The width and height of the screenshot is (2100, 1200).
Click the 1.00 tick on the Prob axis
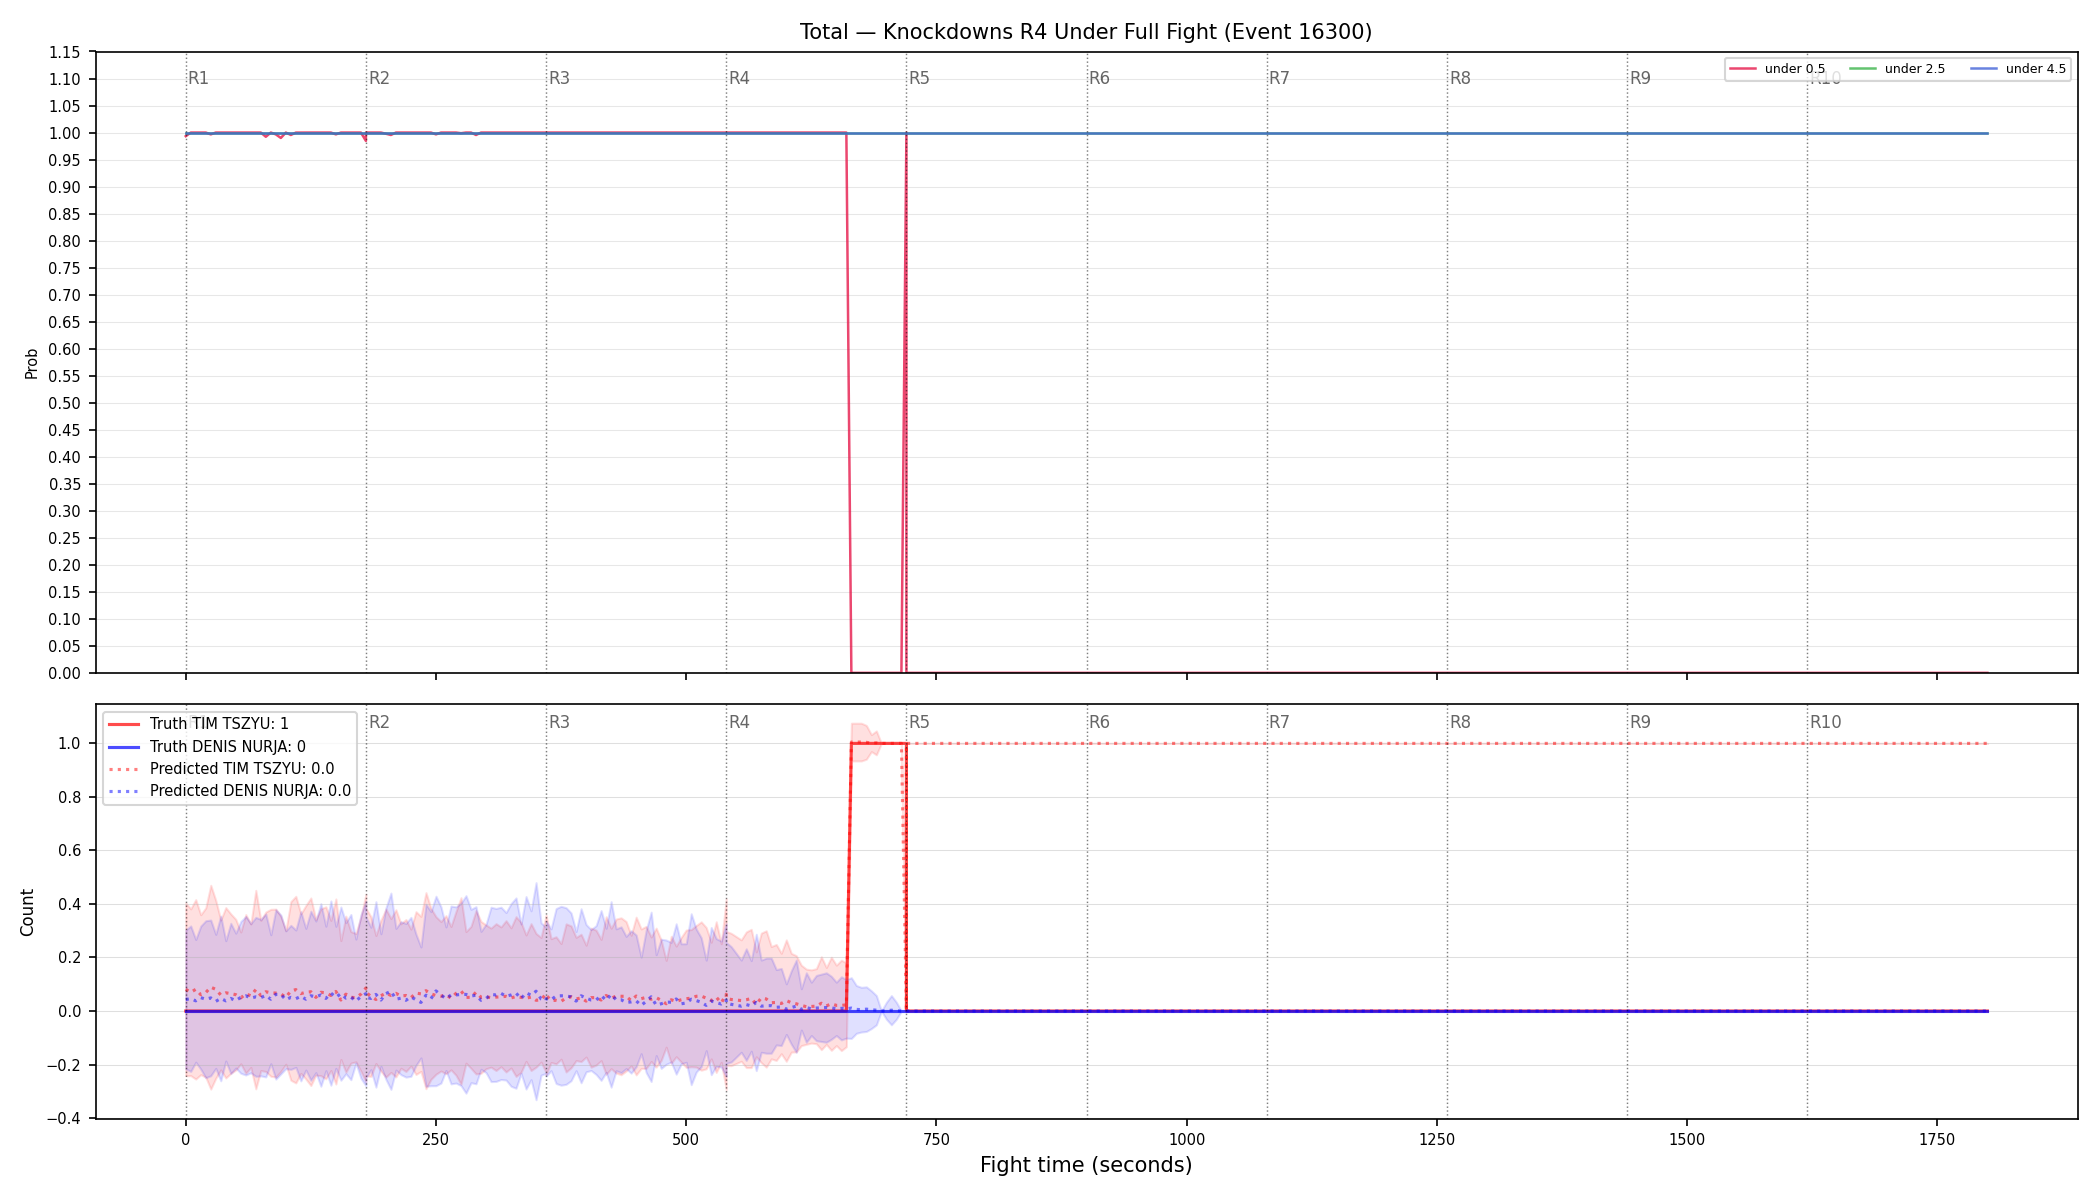coord(65,133)
